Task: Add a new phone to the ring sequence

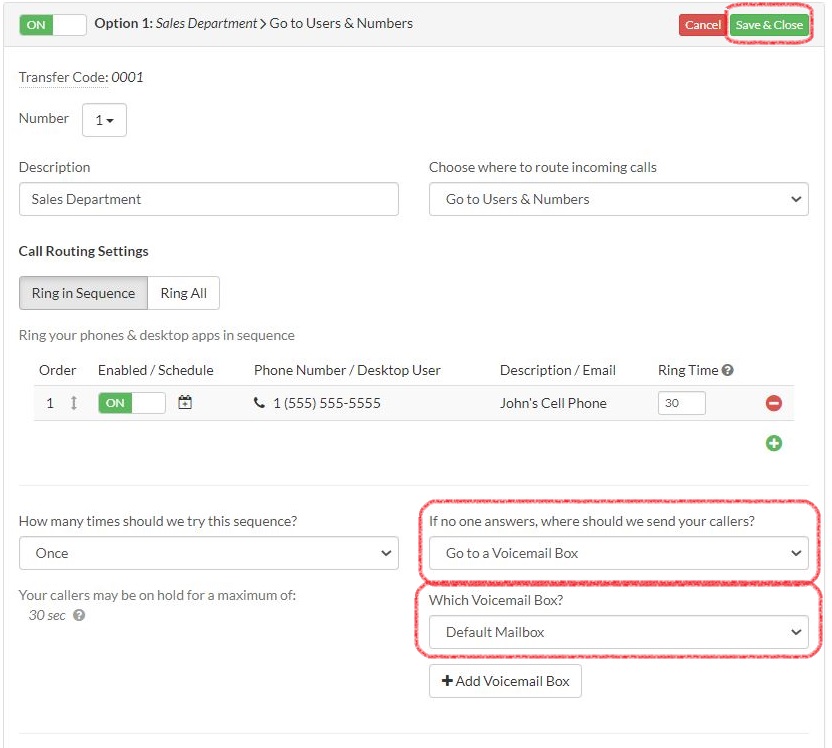Action: click(x=773, y=443)
